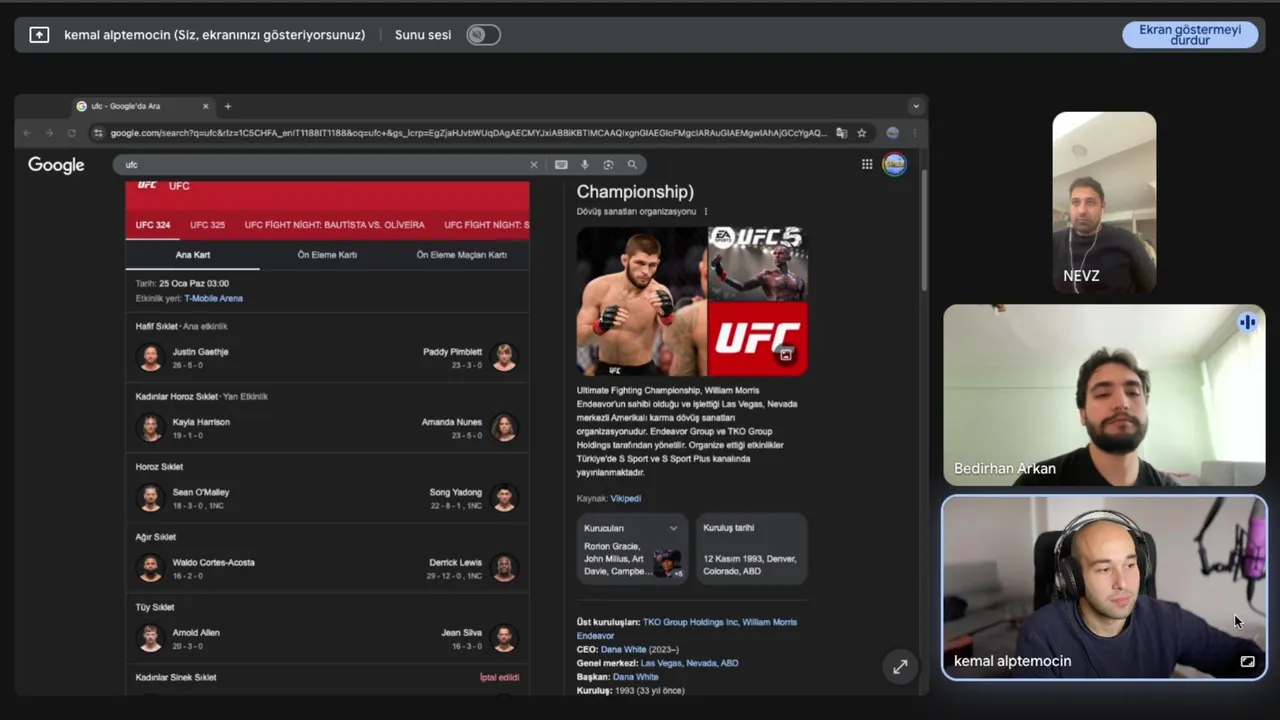Select the UFC 324 tab
Image resolution: width=1280 pixels, height=720 pixels.
tap(153, 225)
